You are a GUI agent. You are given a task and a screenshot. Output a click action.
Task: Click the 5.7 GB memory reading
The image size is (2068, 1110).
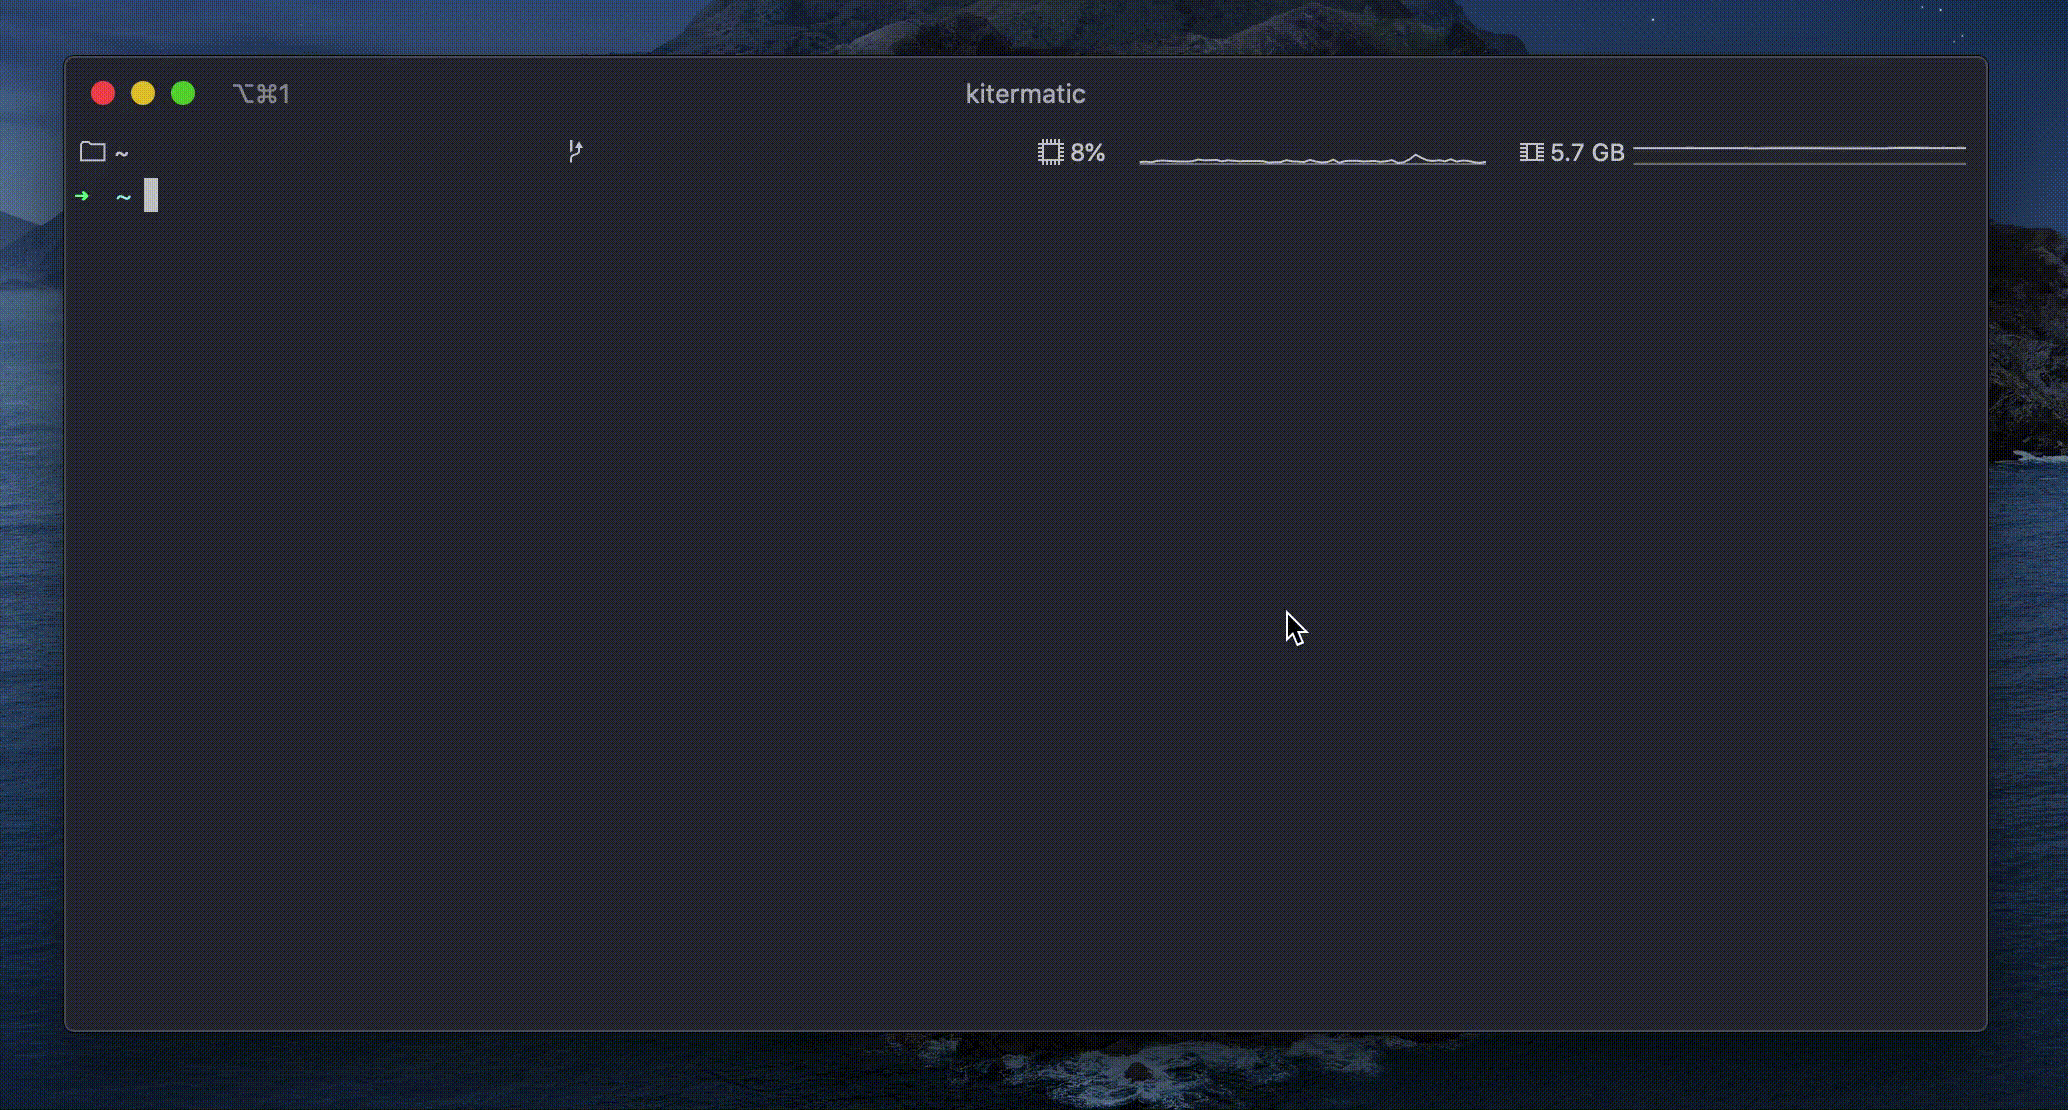click(x=1587, y=153)
